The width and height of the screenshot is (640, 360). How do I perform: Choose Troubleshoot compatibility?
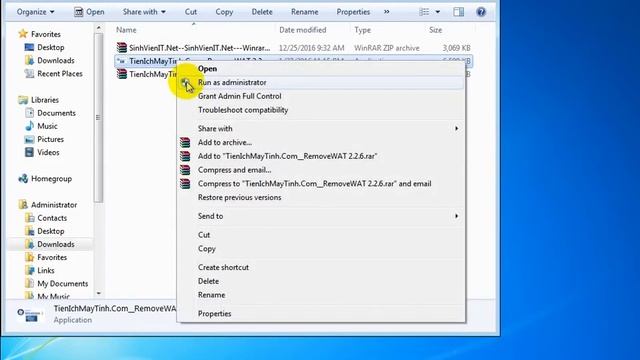[321, 110]
